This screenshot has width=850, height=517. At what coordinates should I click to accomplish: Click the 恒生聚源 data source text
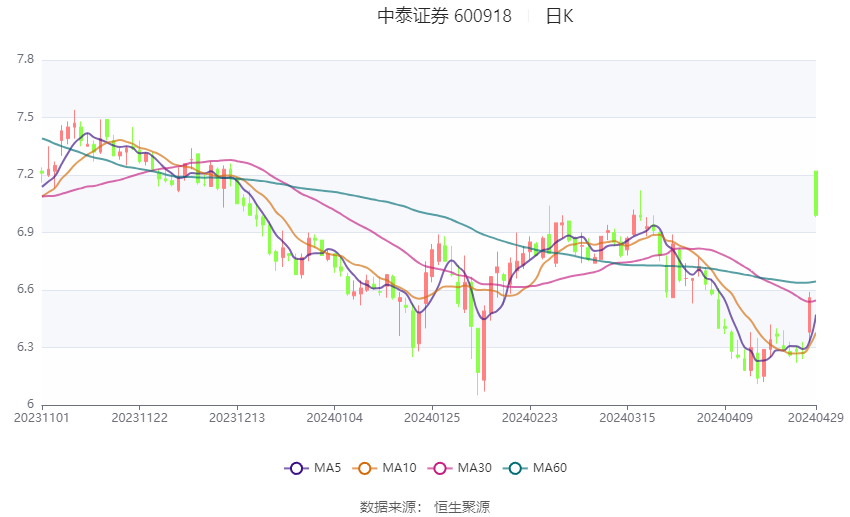tap(461, 507)
